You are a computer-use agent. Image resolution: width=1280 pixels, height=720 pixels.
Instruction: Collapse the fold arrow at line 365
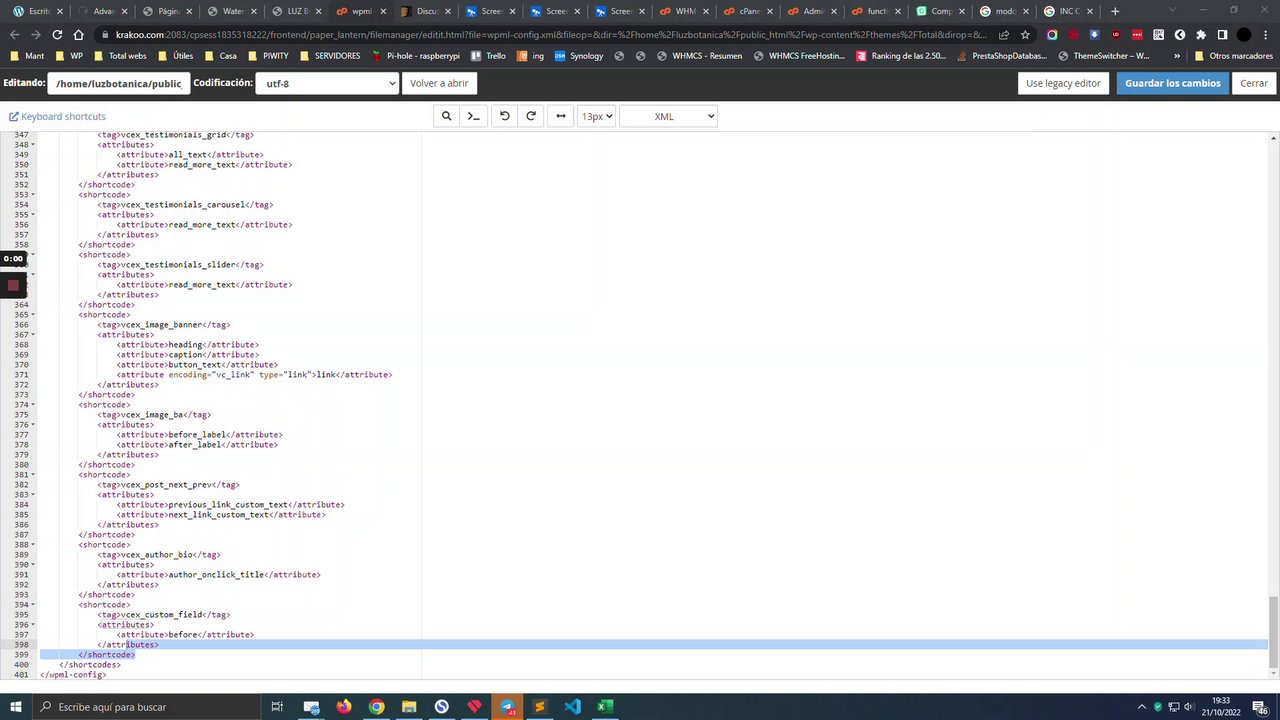coord(33,315)
